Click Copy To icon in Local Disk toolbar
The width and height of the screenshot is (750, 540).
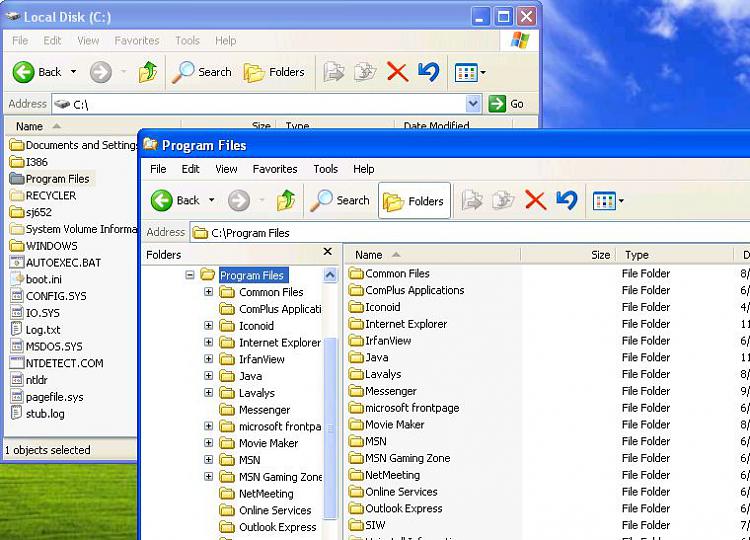[364, 72]
